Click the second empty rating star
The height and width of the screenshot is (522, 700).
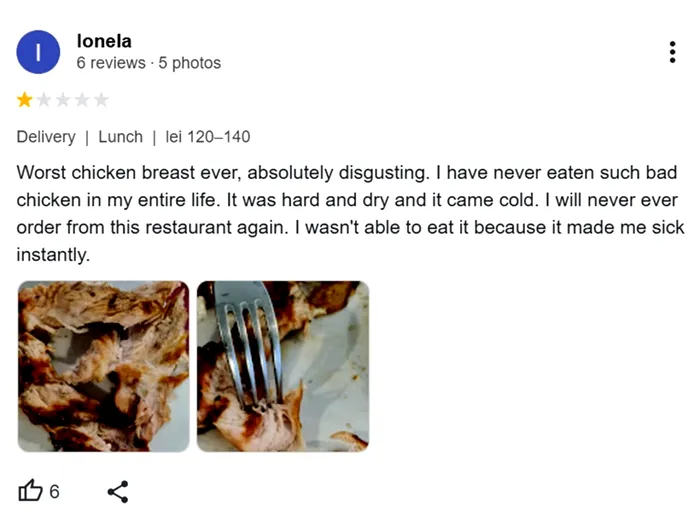43,100
